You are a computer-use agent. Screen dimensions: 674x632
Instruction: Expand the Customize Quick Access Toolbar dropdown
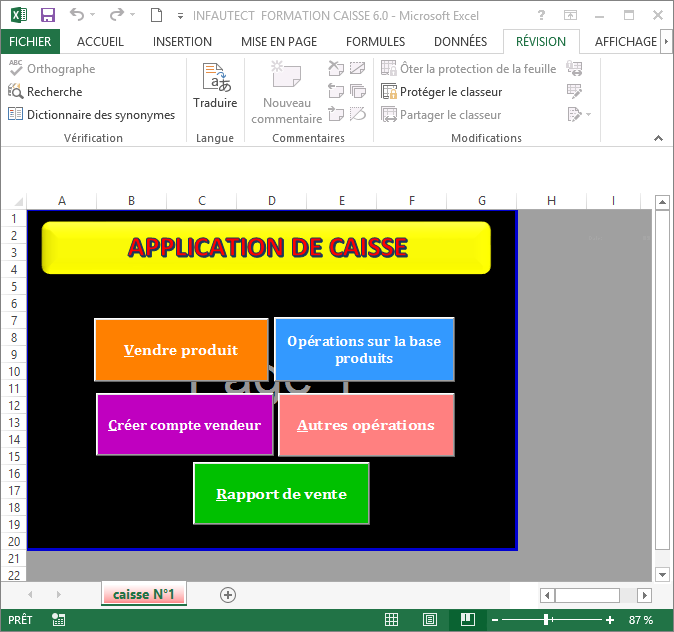[x=180, y=16]
